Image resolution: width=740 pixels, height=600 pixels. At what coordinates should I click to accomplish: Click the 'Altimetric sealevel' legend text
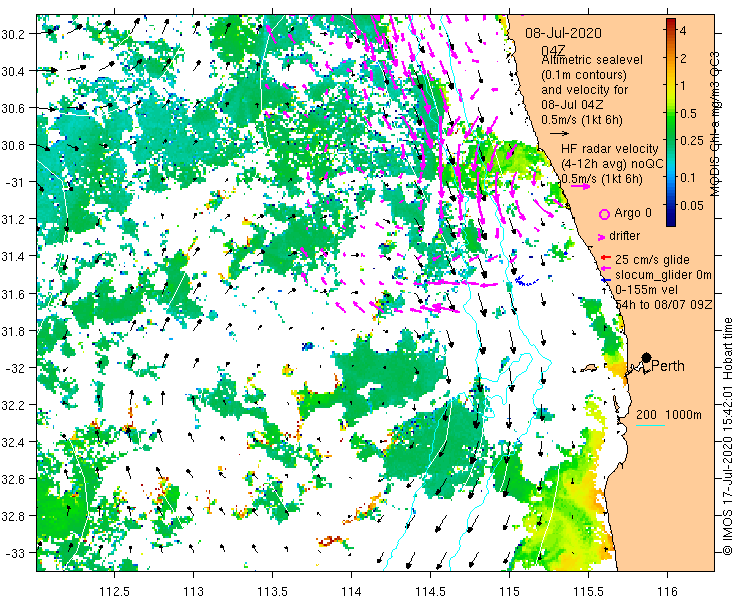point(592,60)
